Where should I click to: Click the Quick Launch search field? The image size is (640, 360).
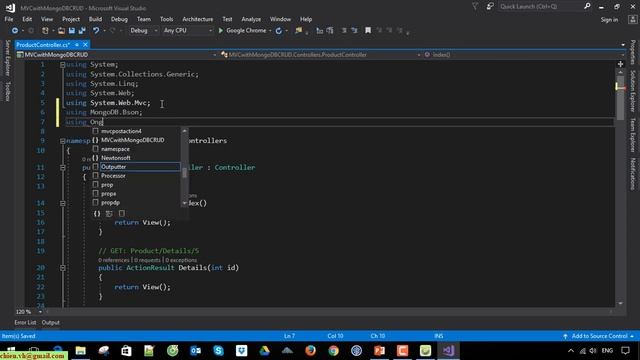tap(540, 7)
